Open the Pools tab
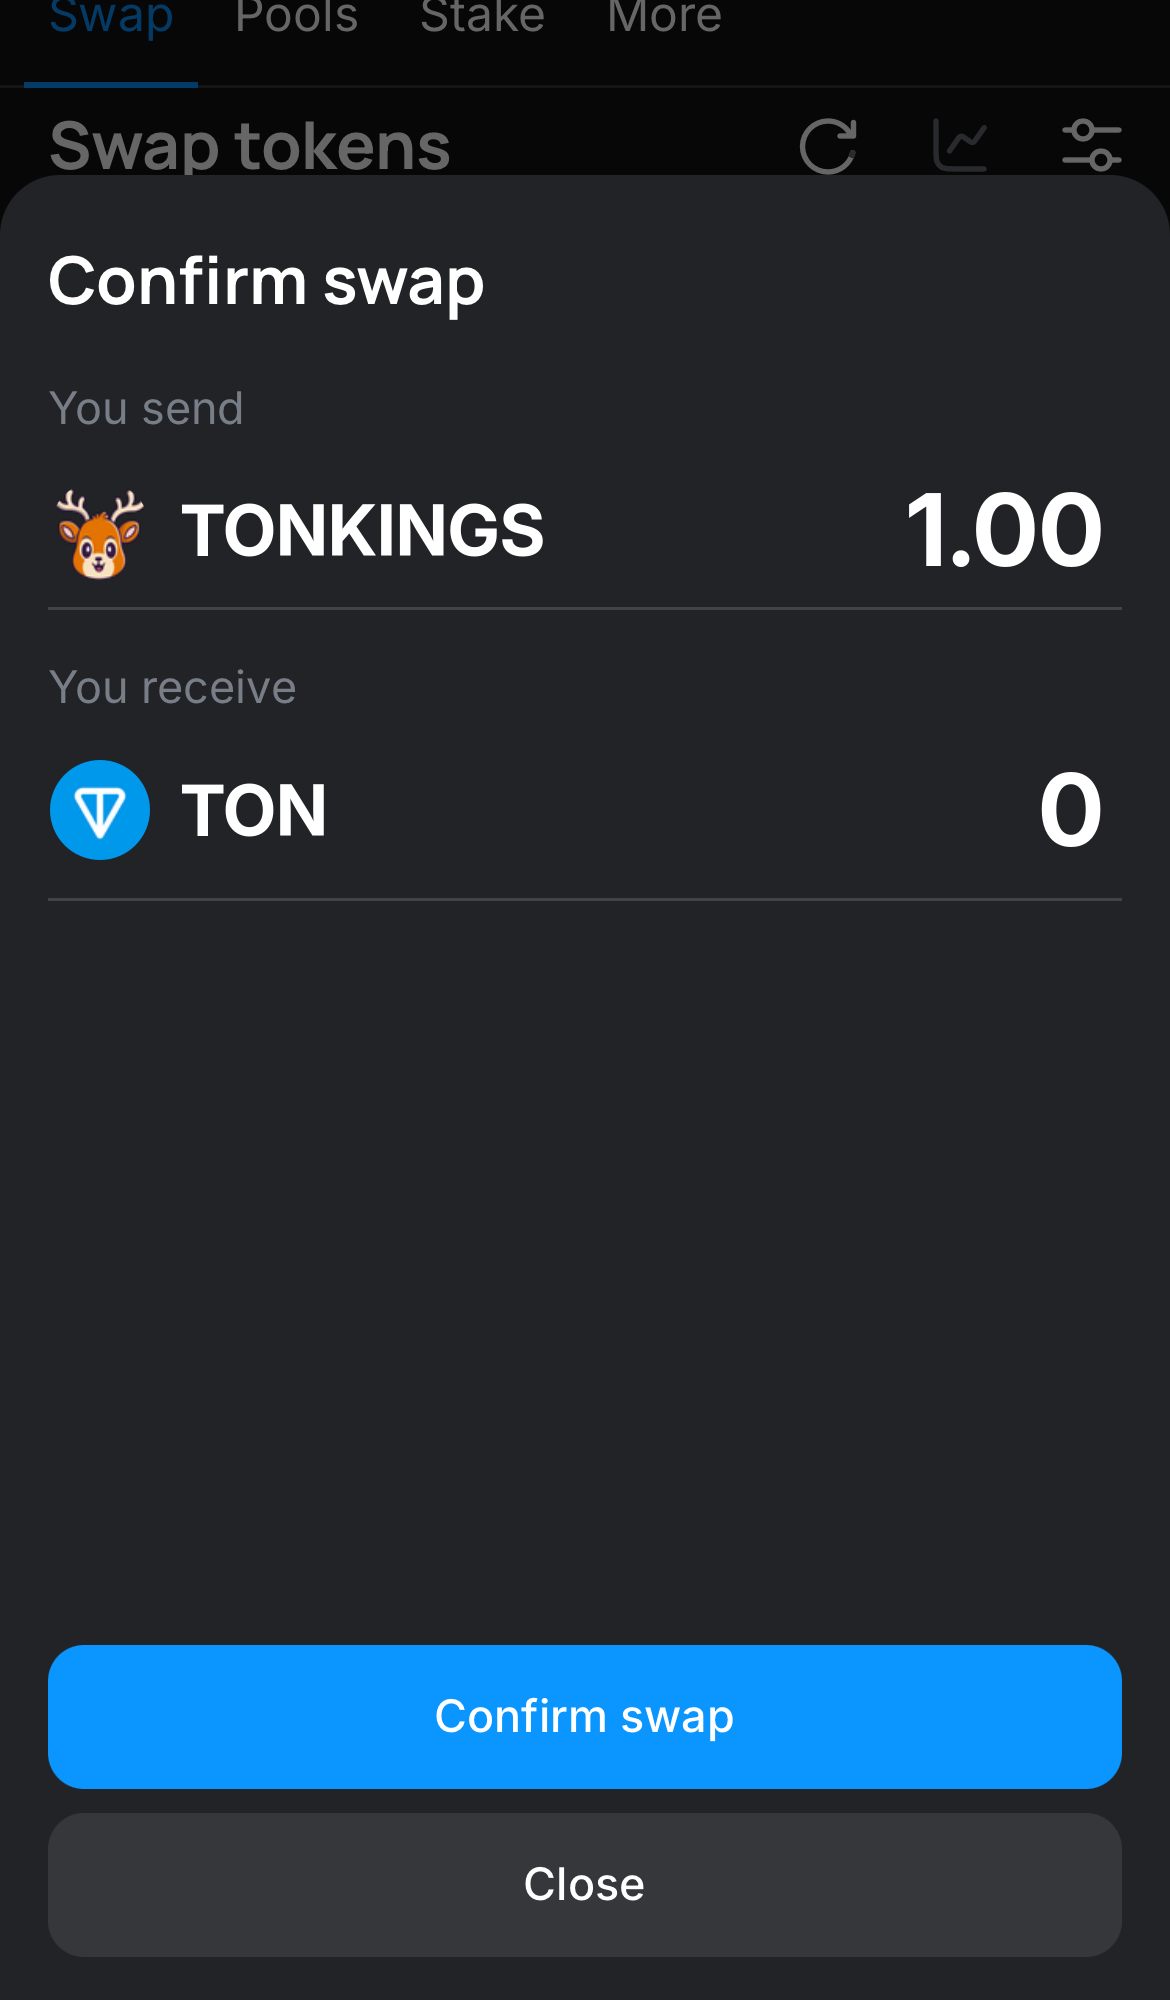 (x=297, y=18)
